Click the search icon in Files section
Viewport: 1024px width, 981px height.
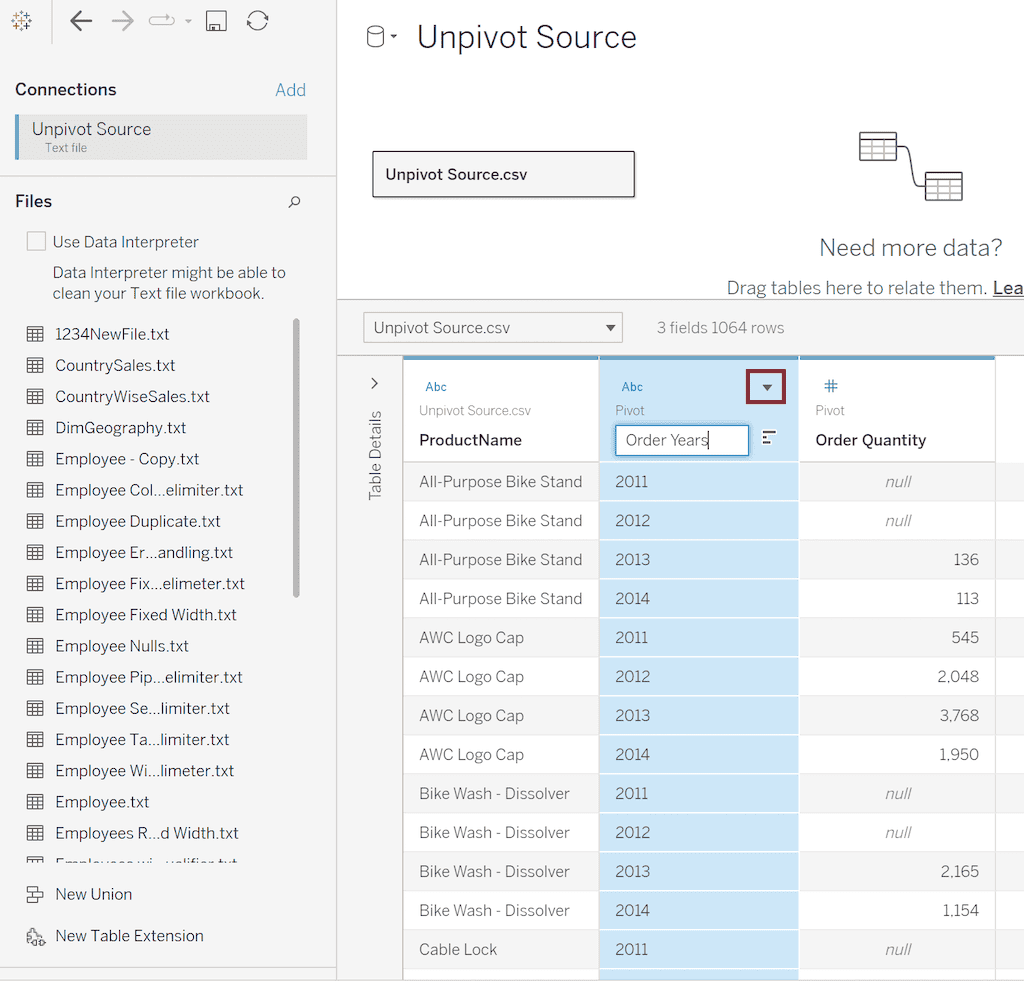(294, 202)
